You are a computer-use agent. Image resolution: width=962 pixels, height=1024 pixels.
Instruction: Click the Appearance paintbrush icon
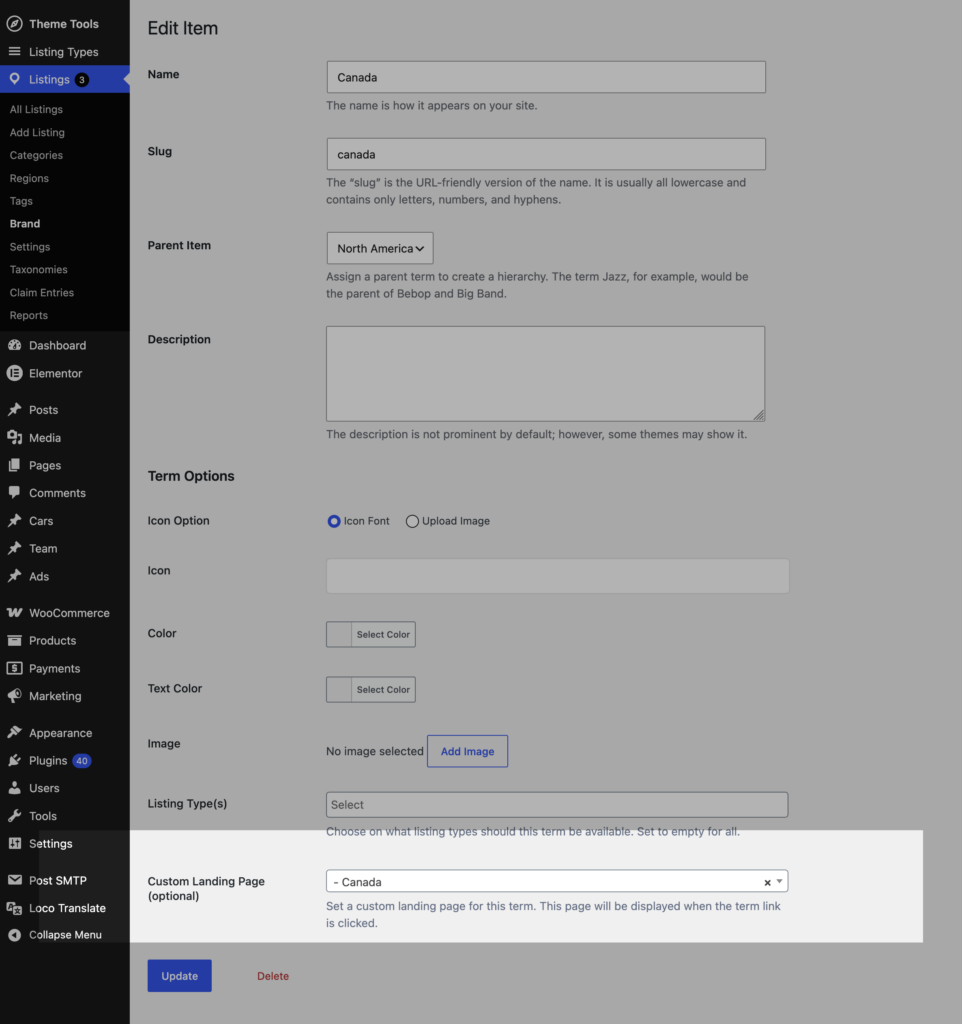pos(14,732)
